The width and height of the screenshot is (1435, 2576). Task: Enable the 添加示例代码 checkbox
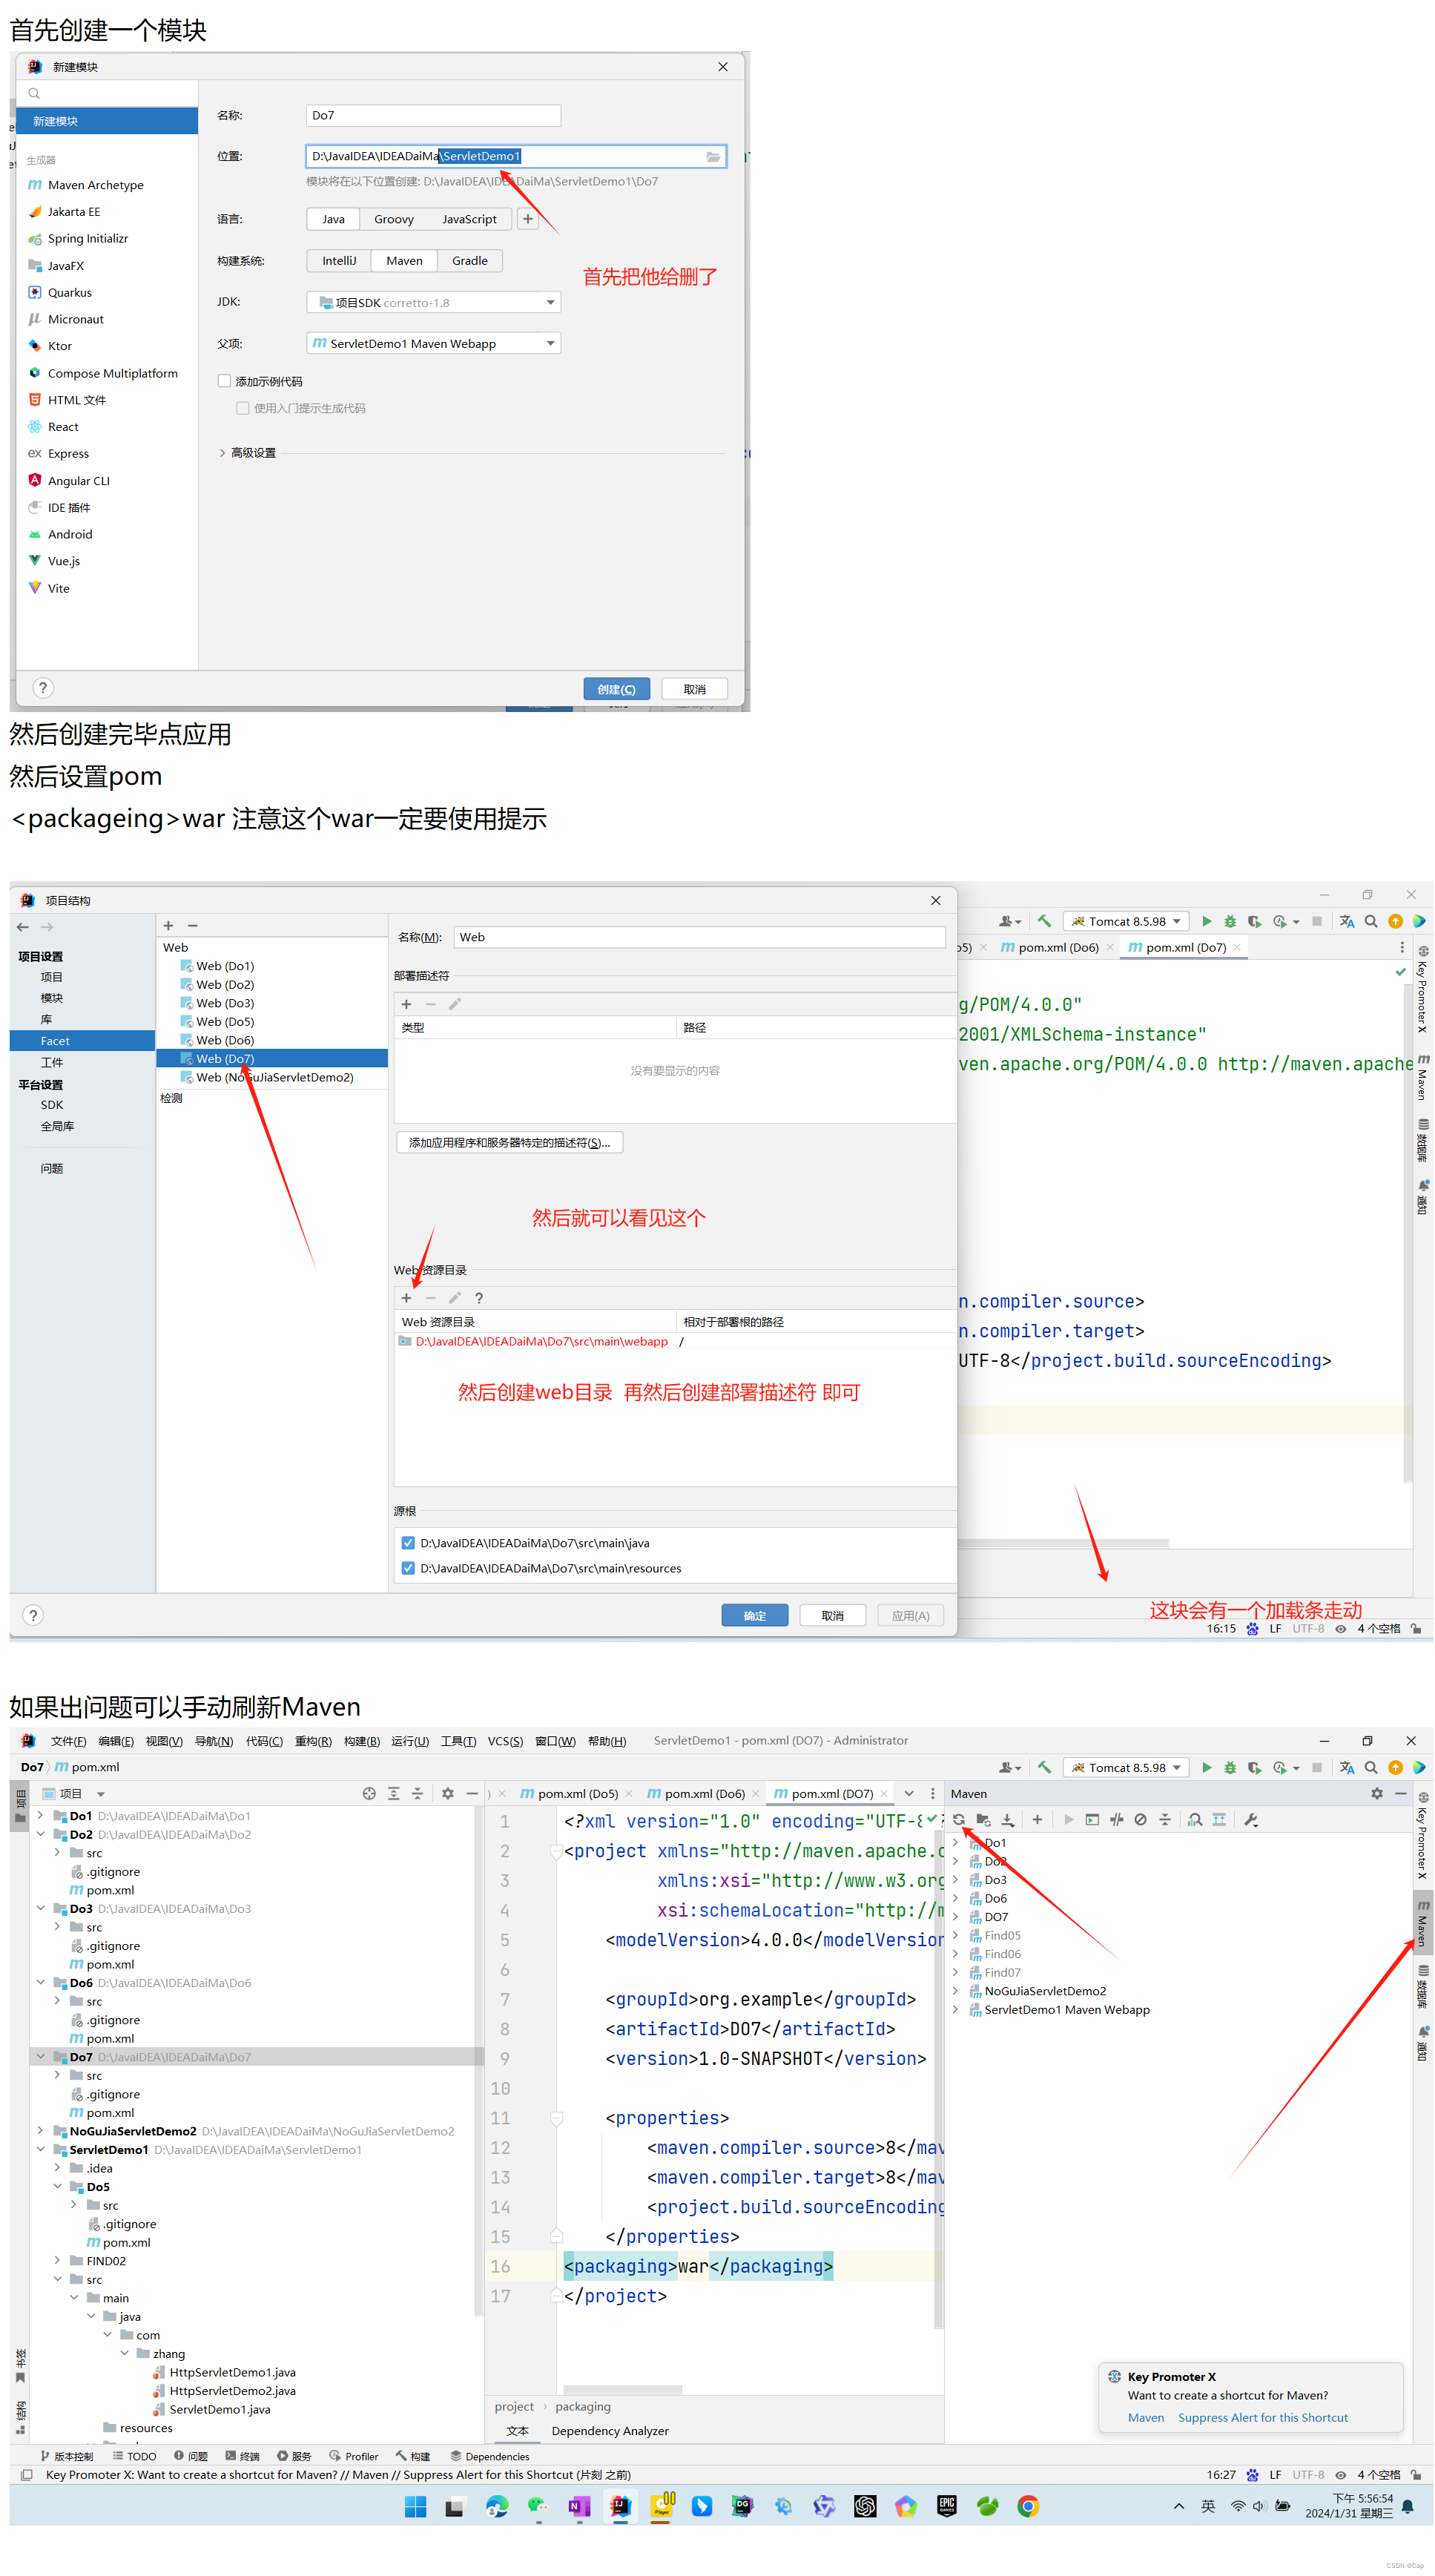224,381
